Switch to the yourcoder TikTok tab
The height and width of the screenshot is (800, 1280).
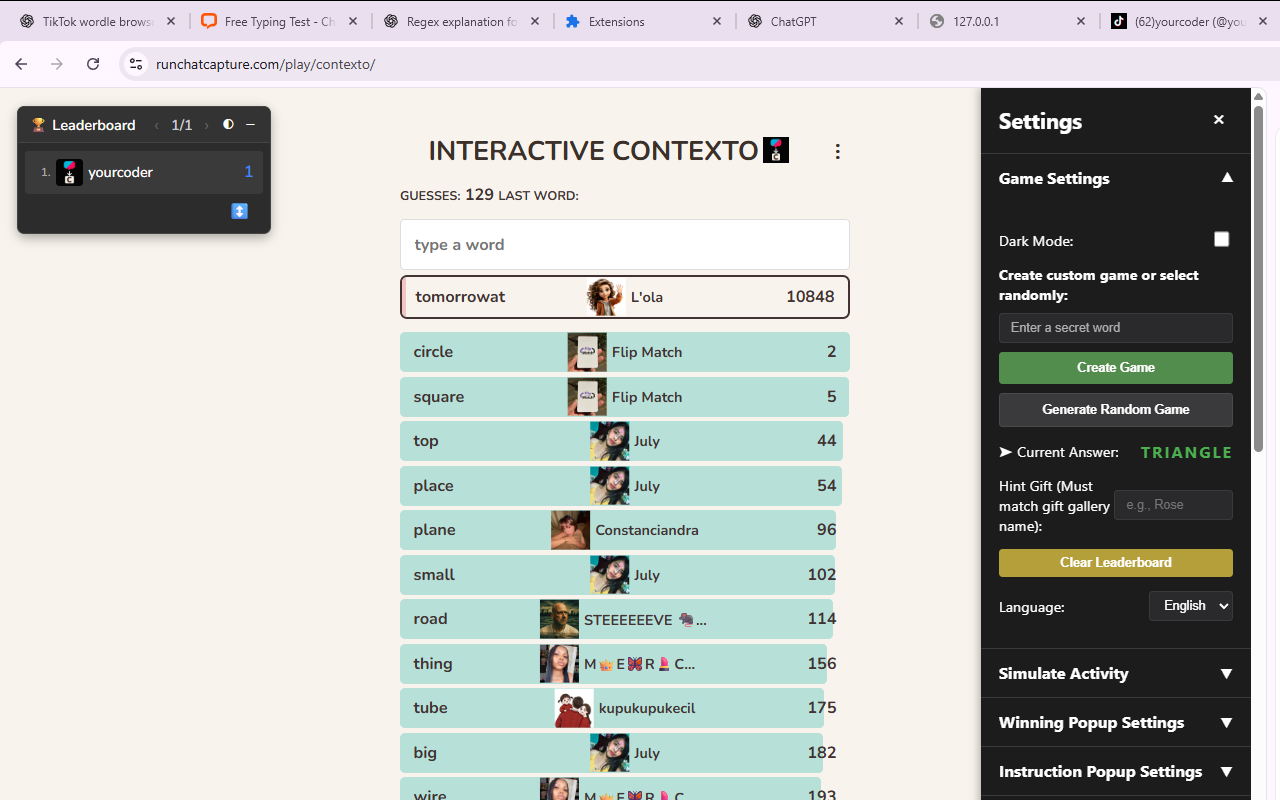point(1189,21)
